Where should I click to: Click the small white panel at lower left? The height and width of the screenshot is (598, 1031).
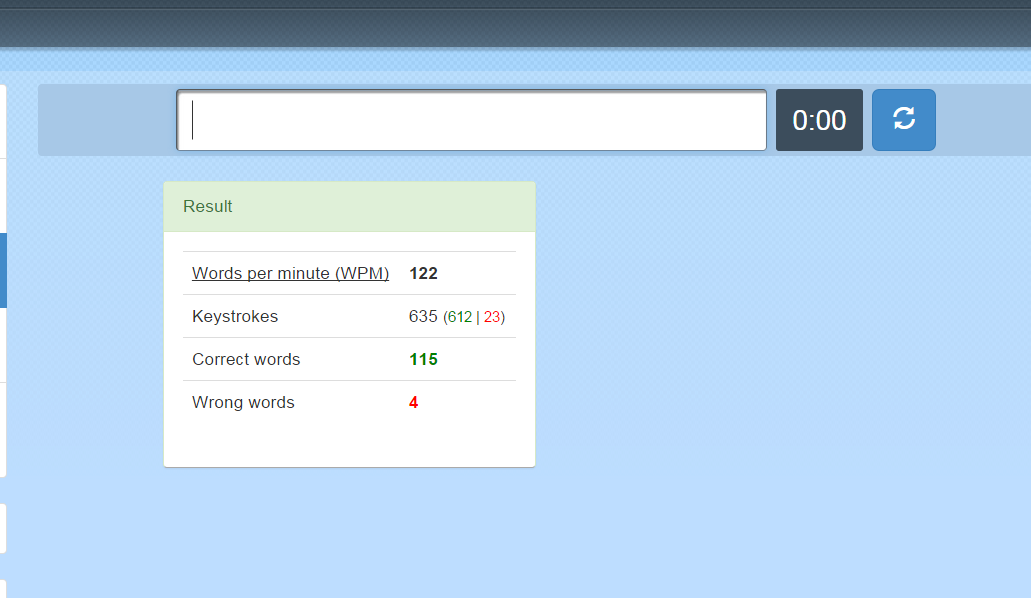tap(3, 528)
